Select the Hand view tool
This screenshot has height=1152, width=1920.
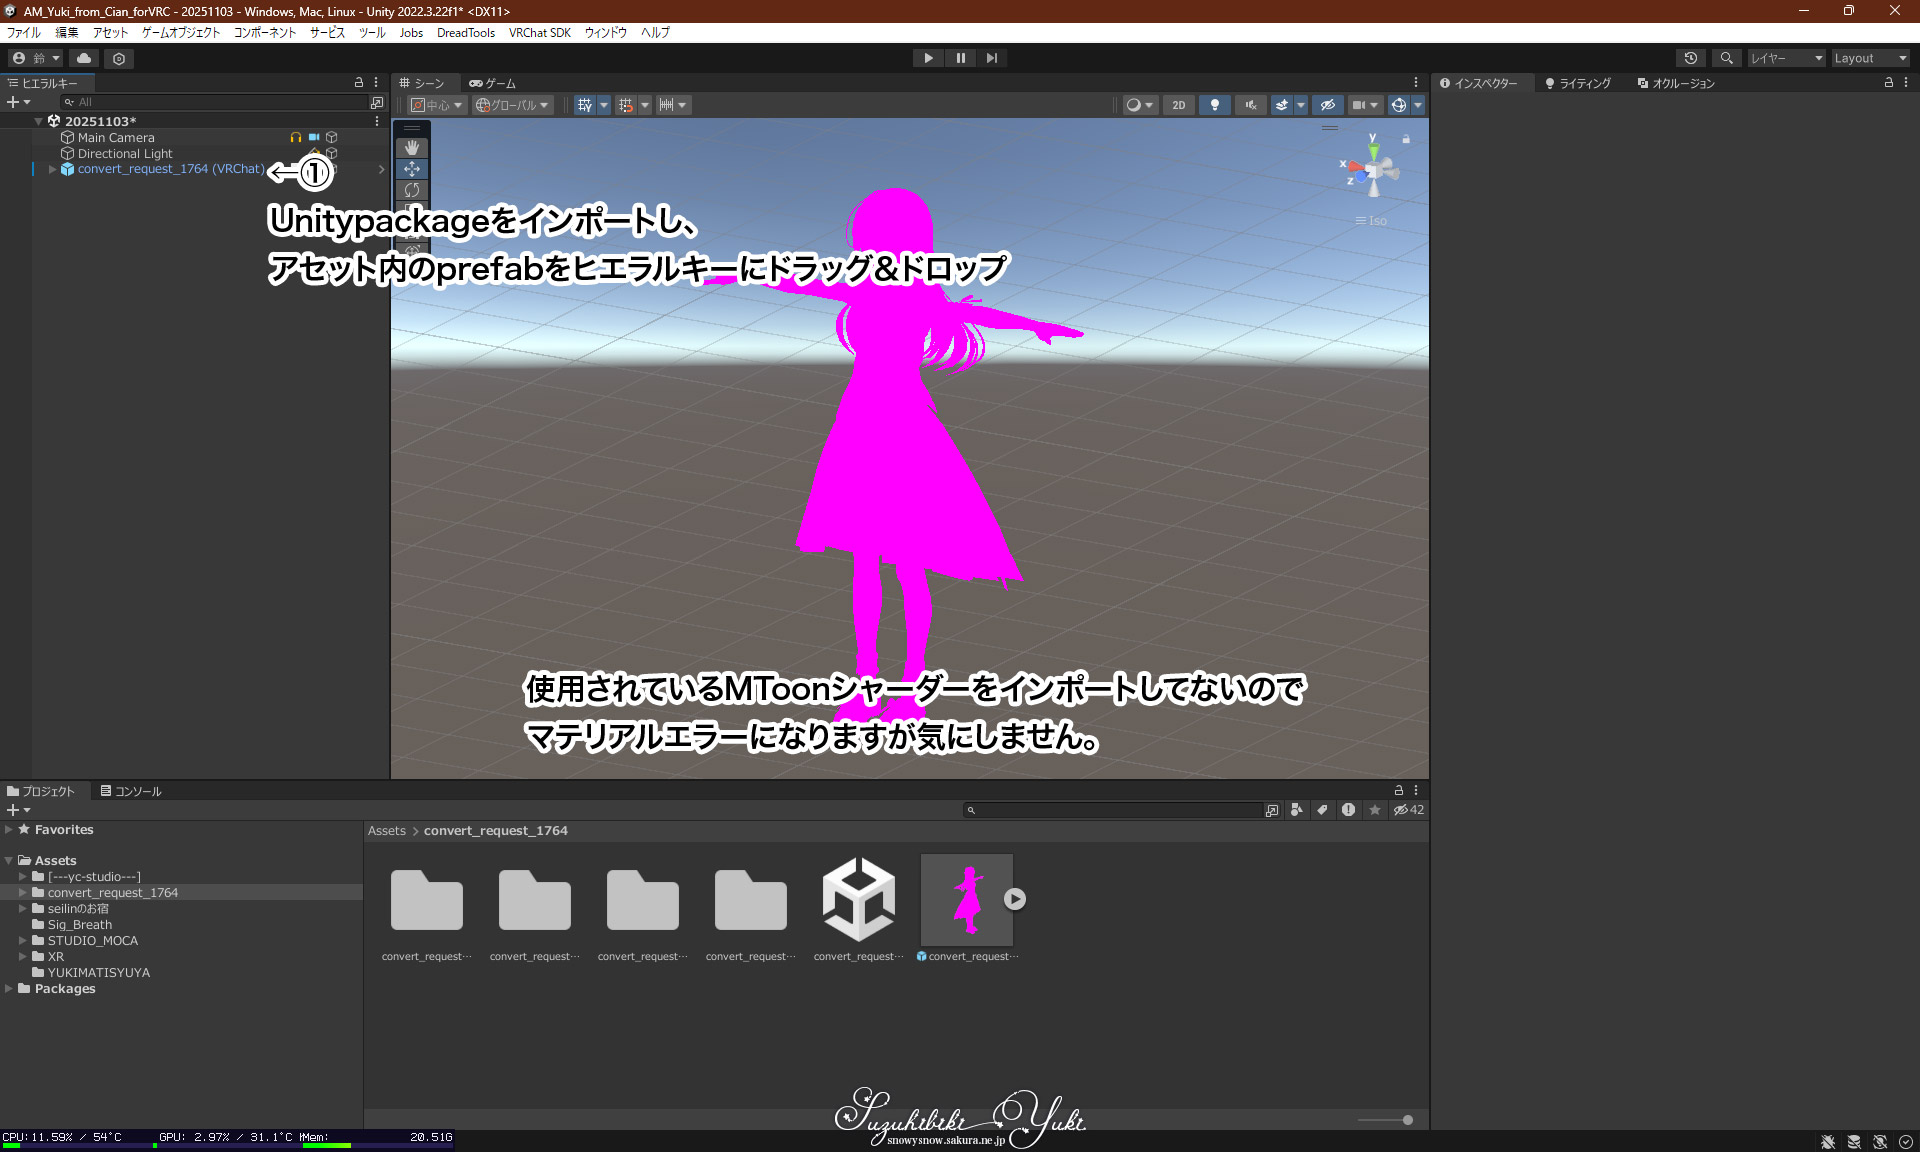(x=412, y=147)
